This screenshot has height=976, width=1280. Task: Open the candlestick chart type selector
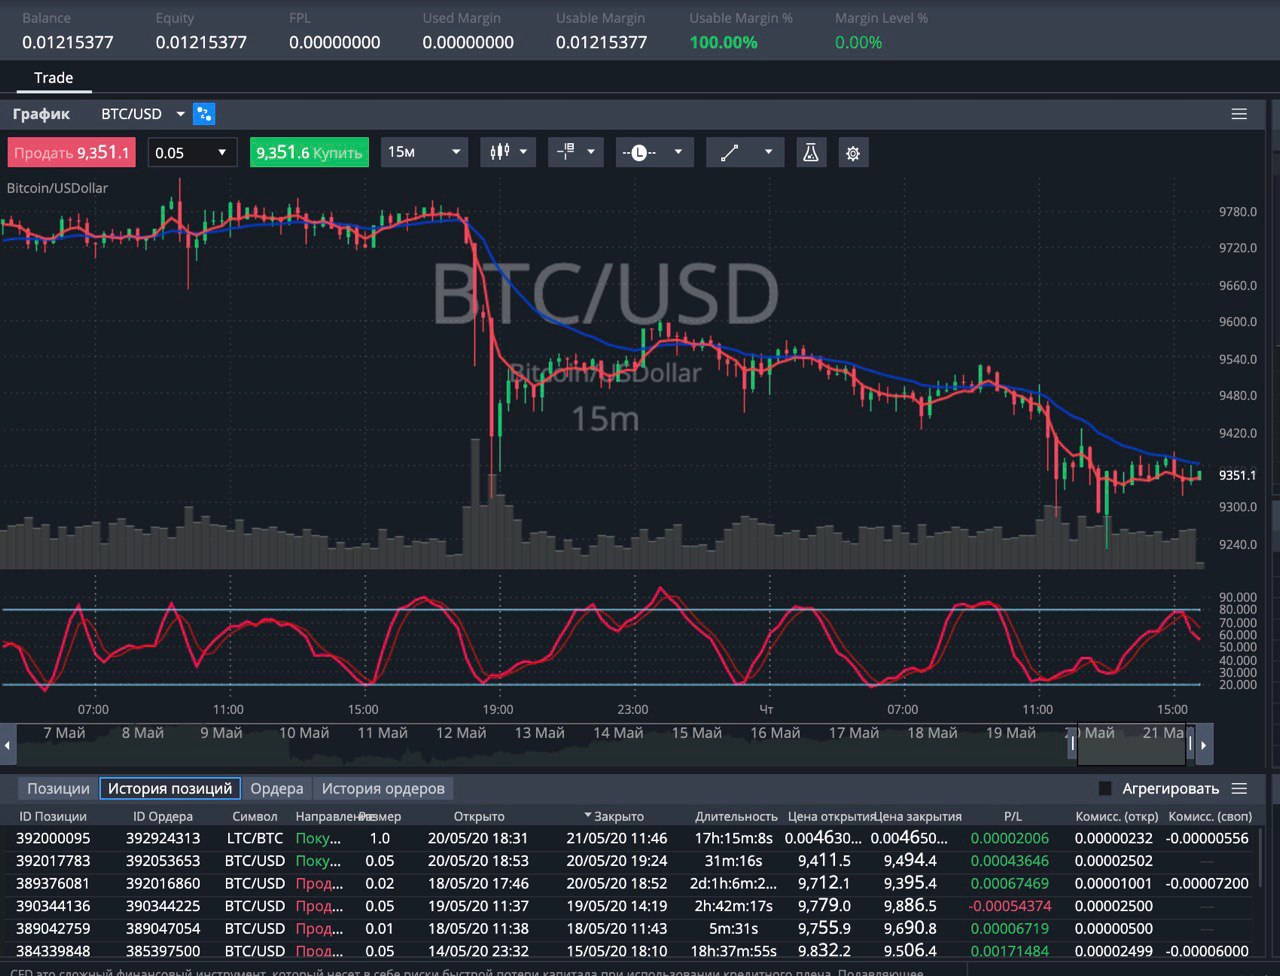[508, 152]
